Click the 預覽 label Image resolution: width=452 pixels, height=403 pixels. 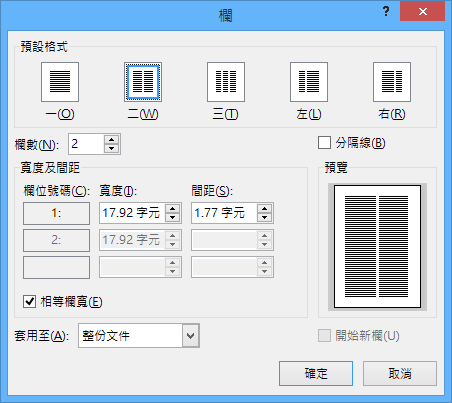[336, 168]
